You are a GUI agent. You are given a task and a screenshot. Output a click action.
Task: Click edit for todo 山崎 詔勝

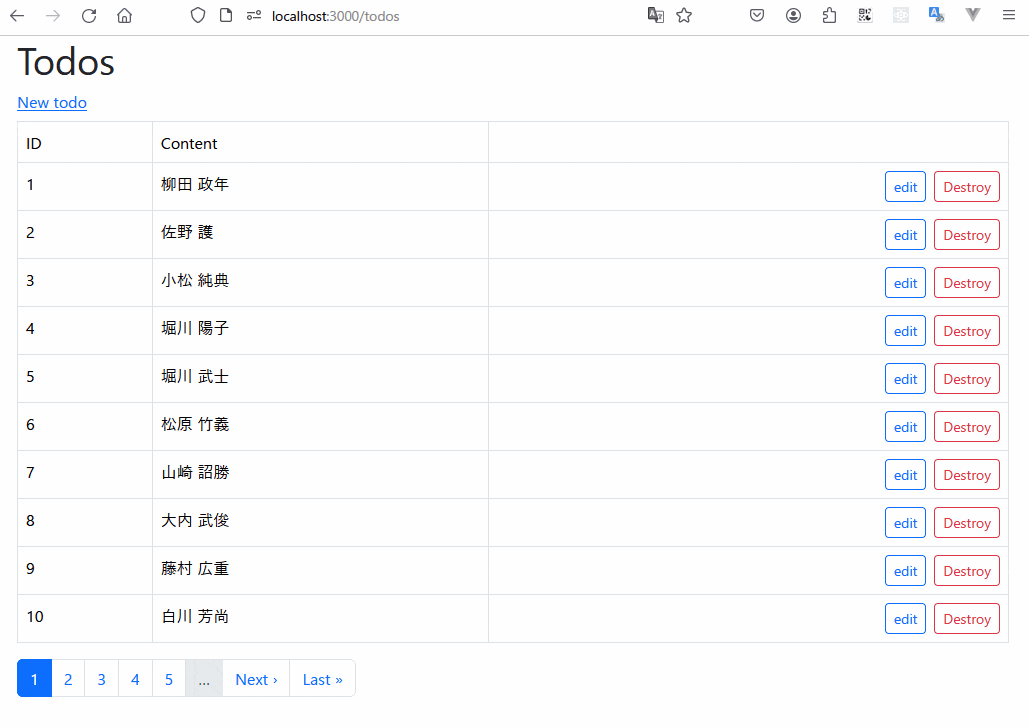905,475
